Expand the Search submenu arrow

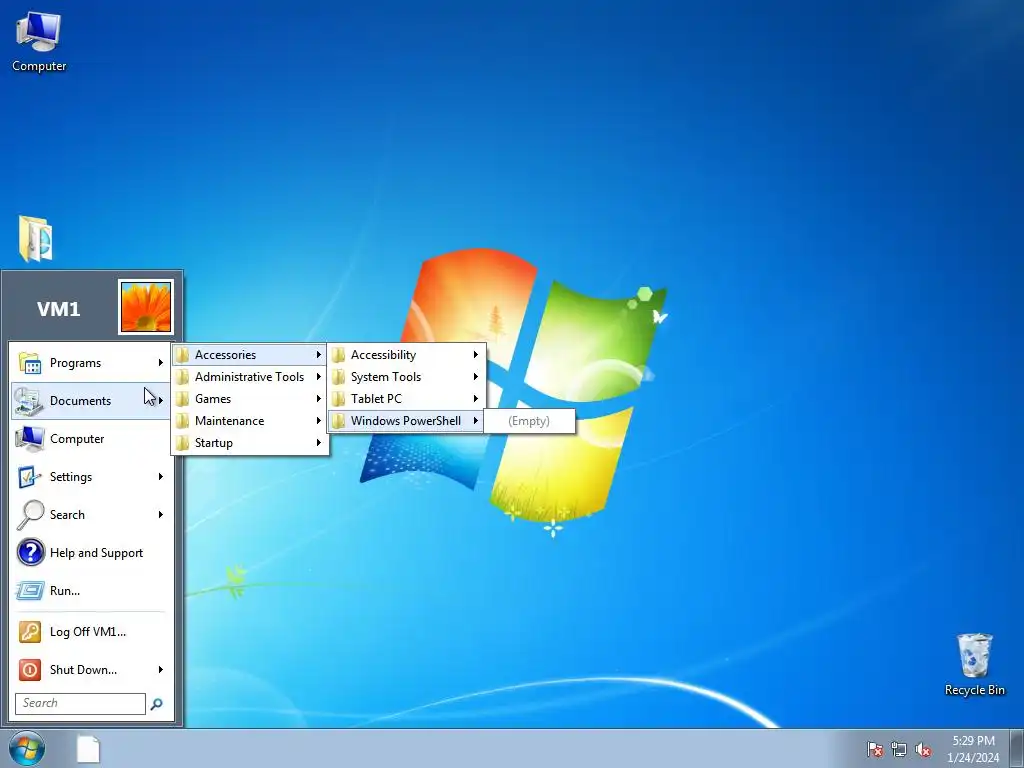tap(161, 515)
